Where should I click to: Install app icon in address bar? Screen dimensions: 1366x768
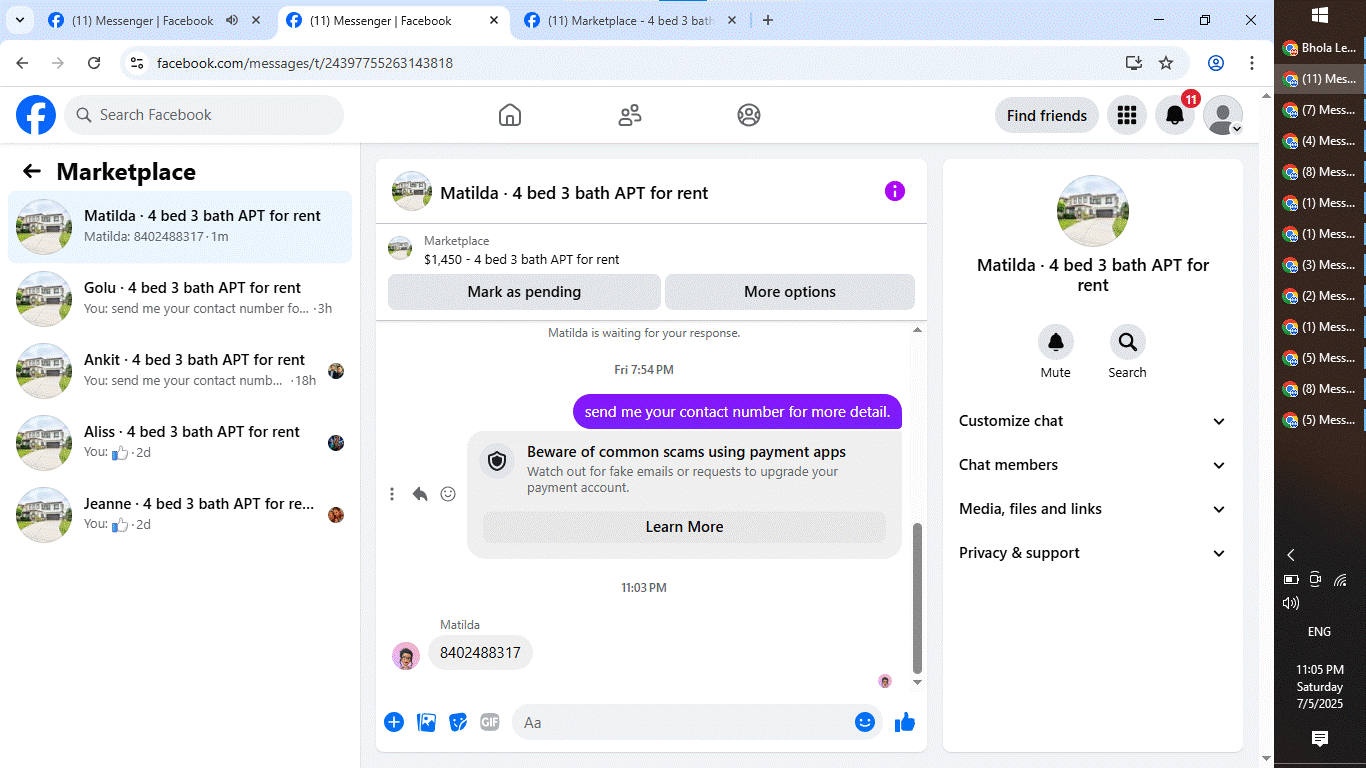(1133, 63)
